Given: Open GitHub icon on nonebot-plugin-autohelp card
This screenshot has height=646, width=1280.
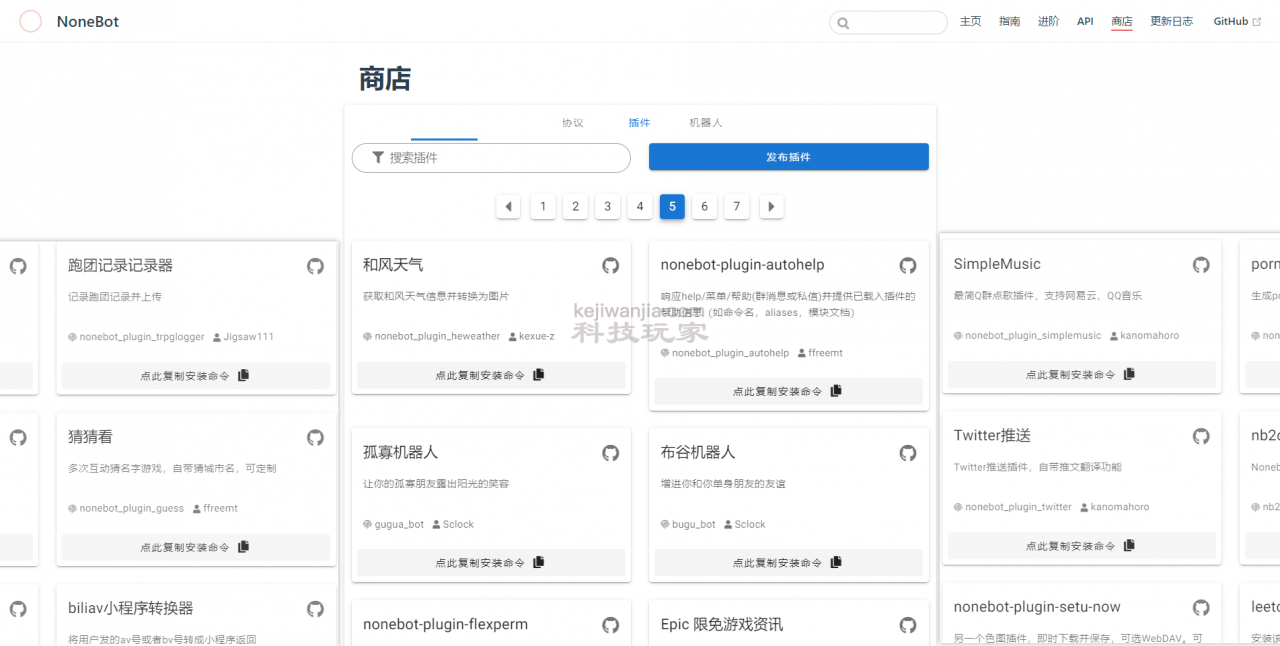Looking at the screenshot, I should coord(908,265).
